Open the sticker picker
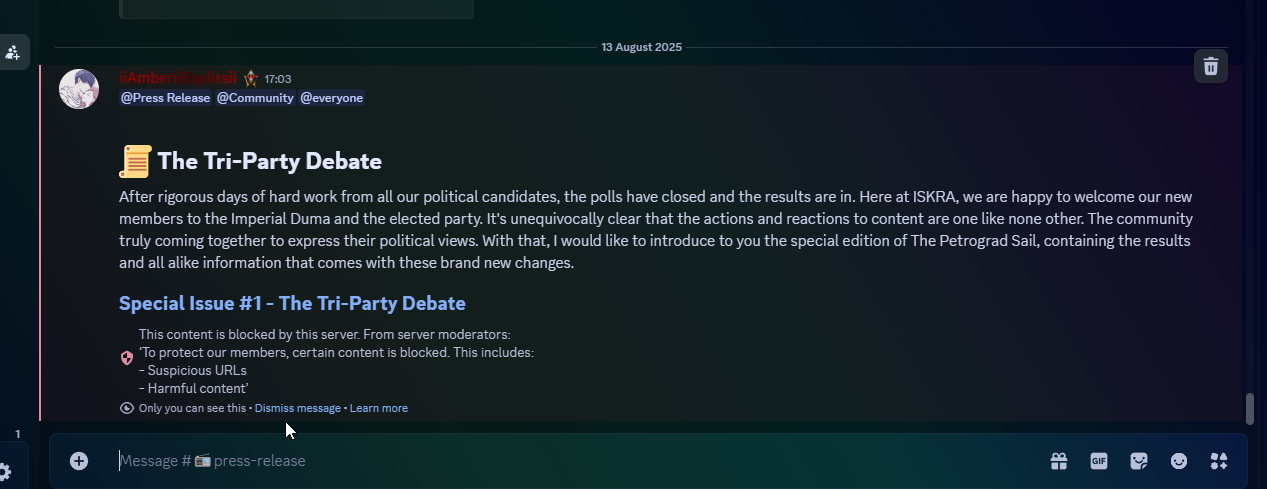 (x=1139, y=461)
